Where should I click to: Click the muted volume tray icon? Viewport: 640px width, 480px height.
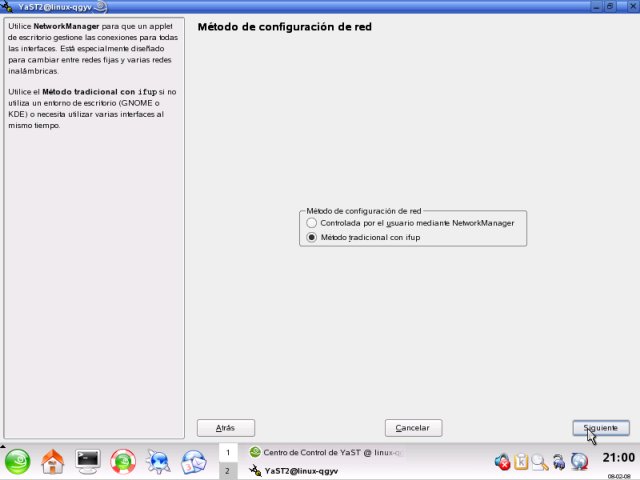(502, 462)
